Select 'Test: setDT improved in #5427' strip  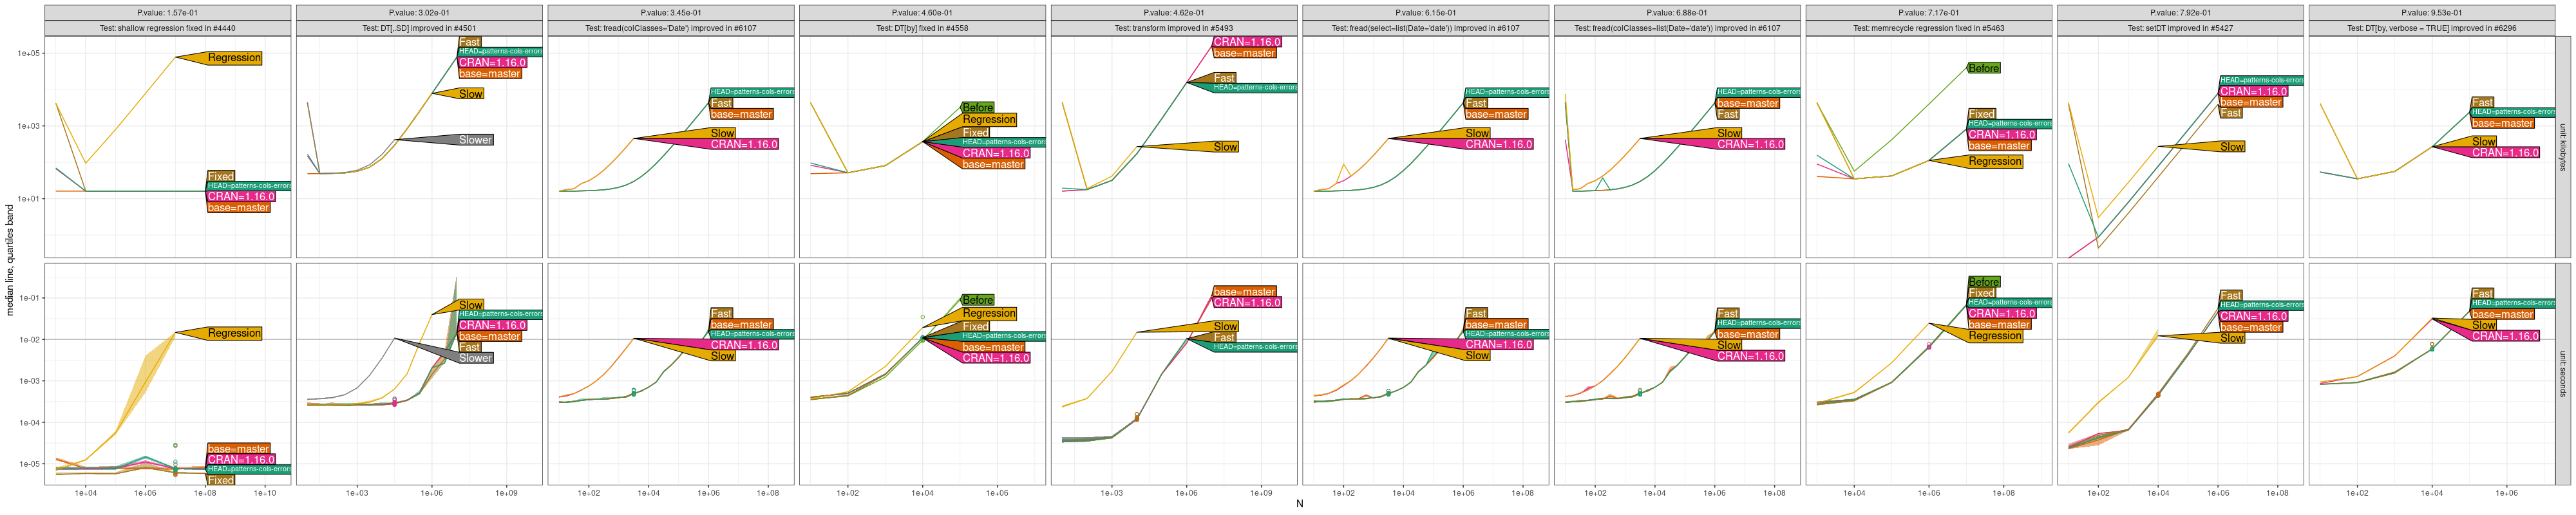(x=2180, y=28)
